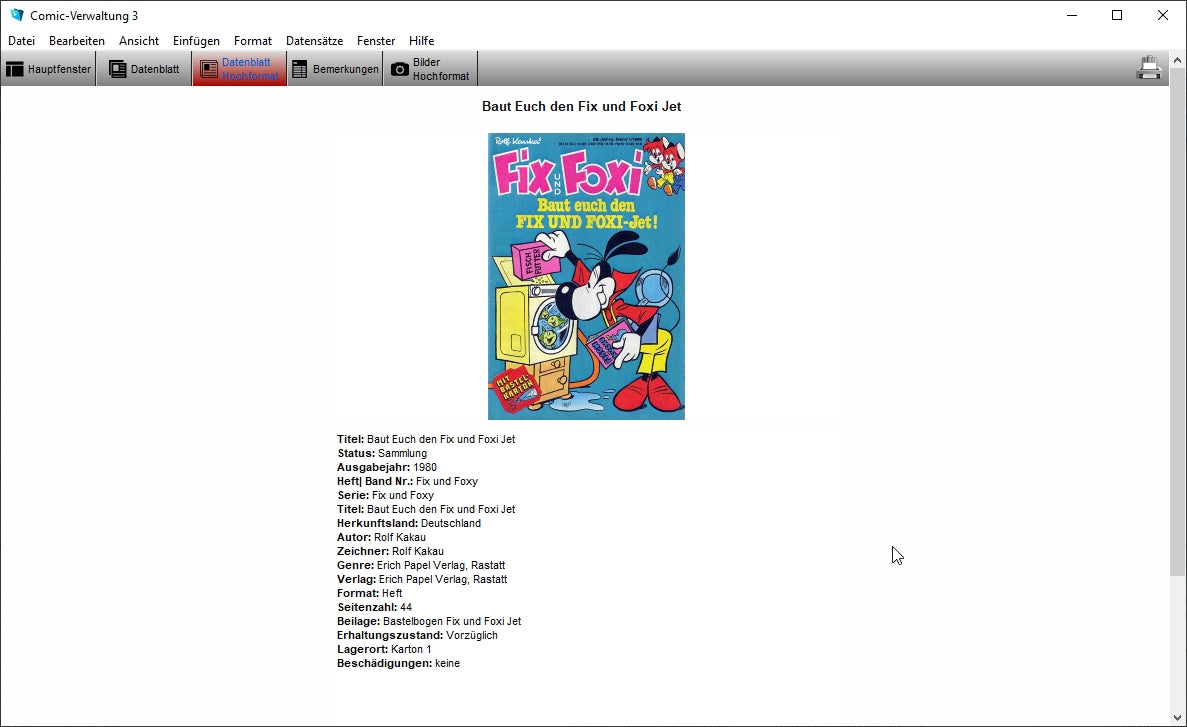The image size is (1187, 727).
Task: Open the Format menu
Action: 253,41
